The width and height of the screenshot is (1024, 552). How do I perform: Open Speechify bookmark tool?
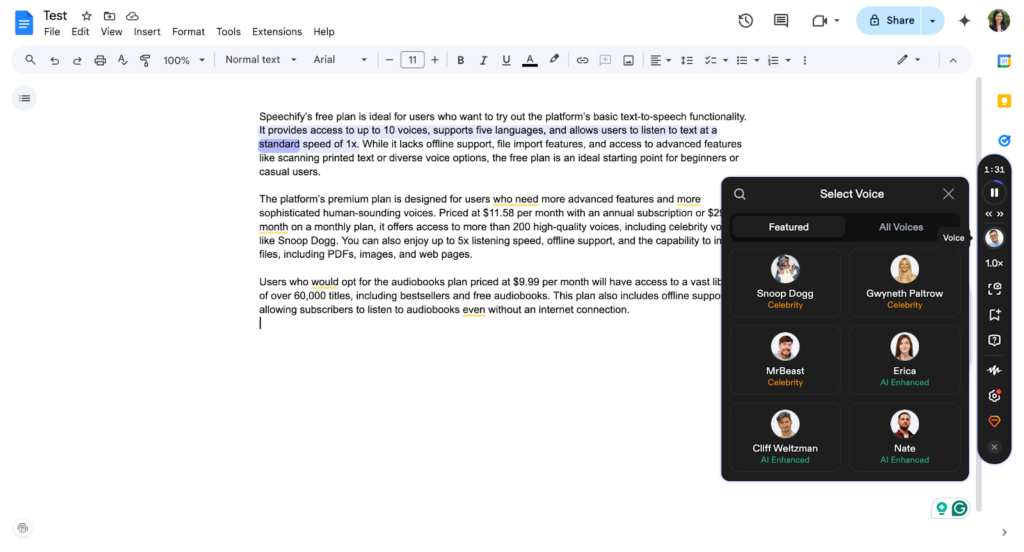[x=994, y=315]
